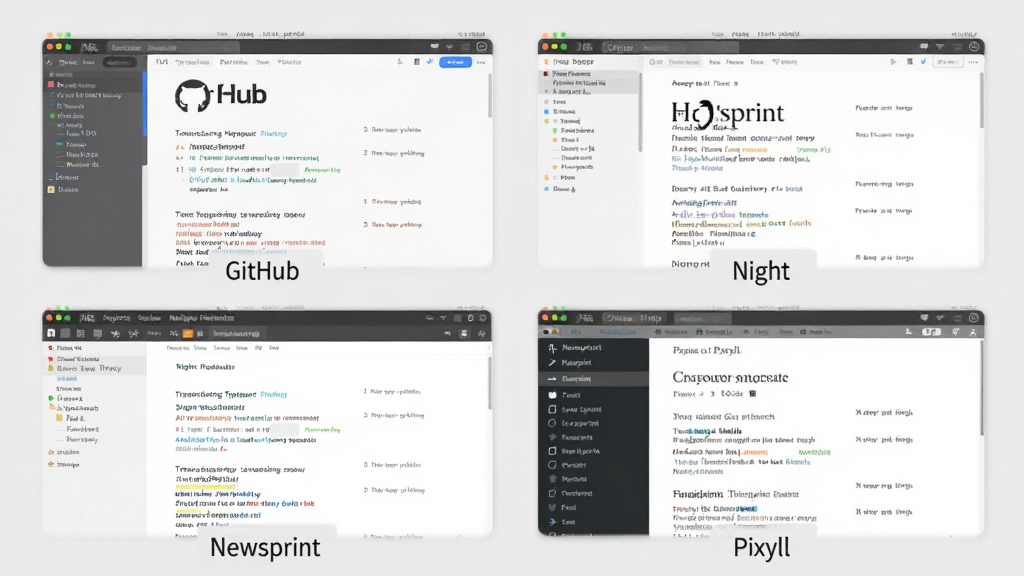This screenshot has width=1024, height=576.
Task: Click the large "sprint" heading text
Action: (x=751, y=114)
